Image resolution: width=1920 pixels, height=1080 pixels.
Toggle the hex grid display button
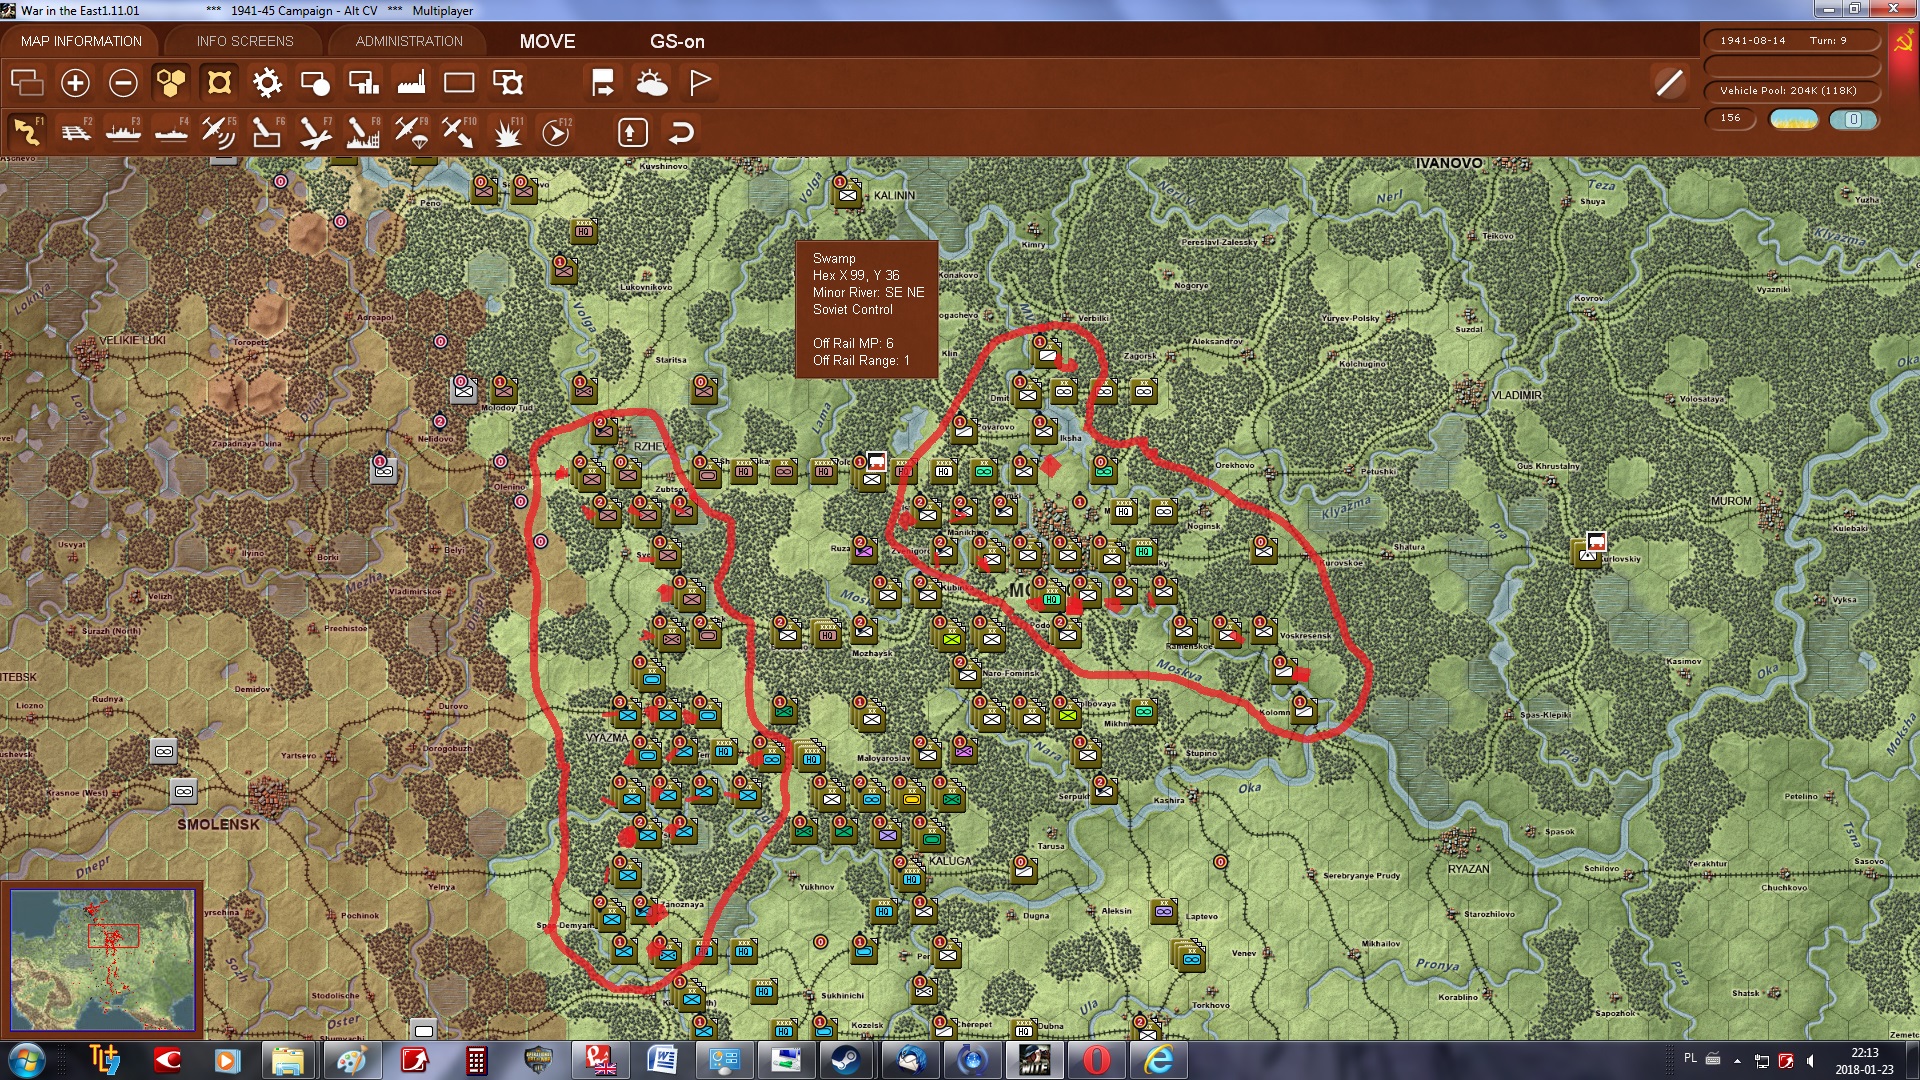(171, 83)
